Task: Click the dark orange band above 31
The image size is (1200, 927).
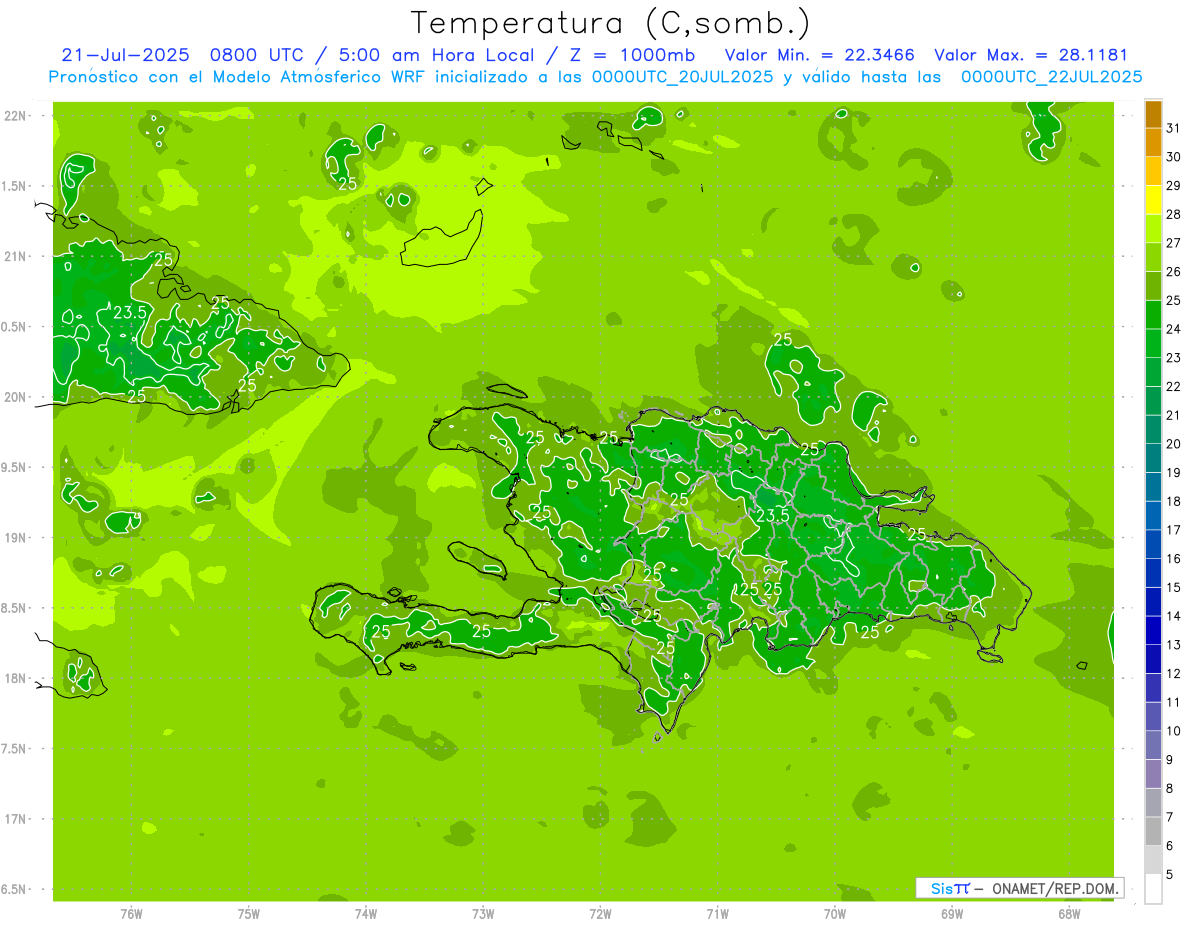Action: [x=1153, y=115]
